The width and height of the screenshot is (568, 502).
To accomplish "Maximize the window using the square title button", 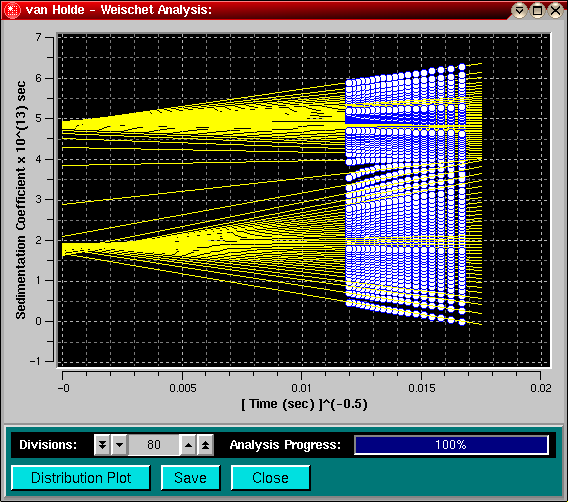I will 538,10.
